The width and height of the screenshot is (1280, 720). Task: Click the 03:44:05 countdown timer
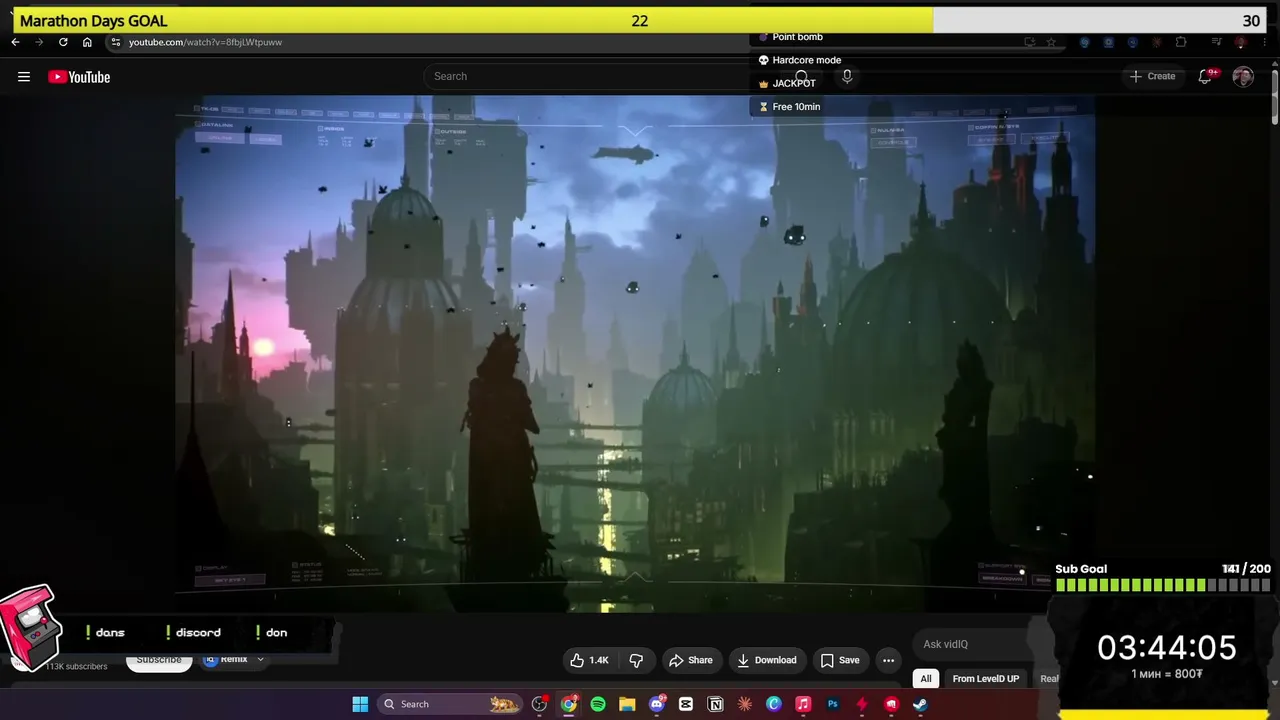click(x=1167, y=648)
